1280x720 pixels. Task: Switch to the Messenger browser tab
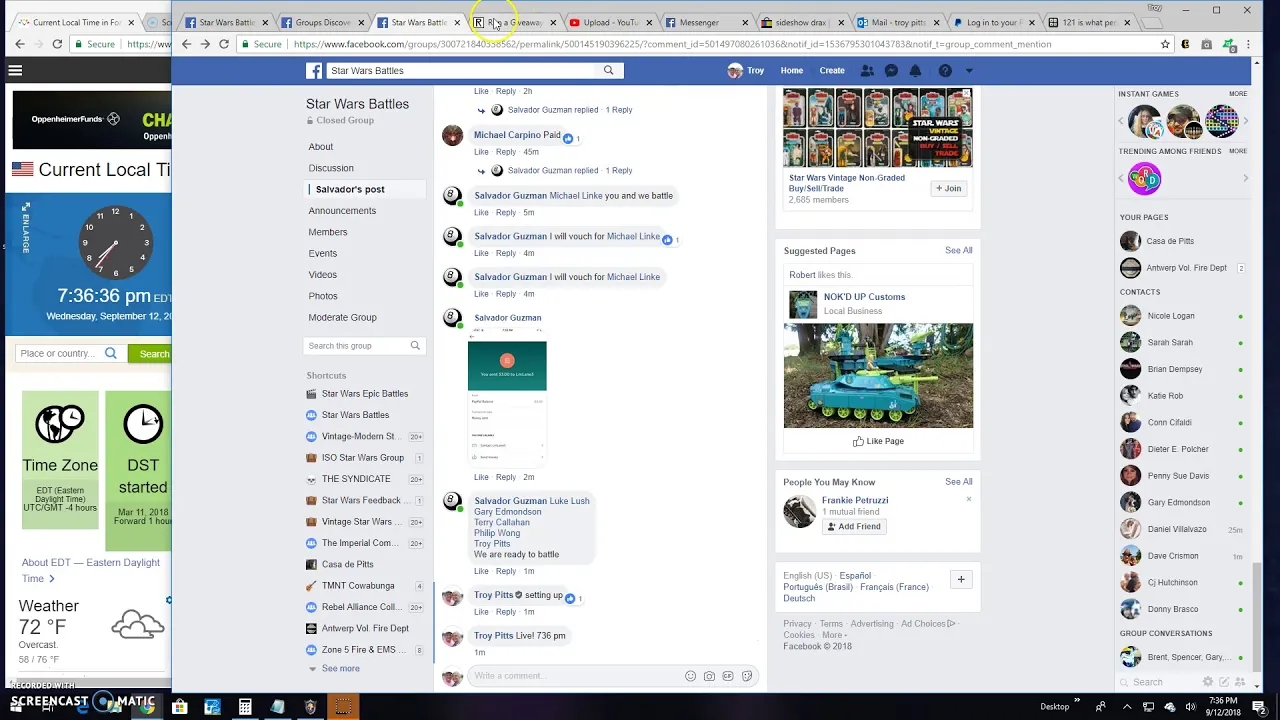(706, 22)
